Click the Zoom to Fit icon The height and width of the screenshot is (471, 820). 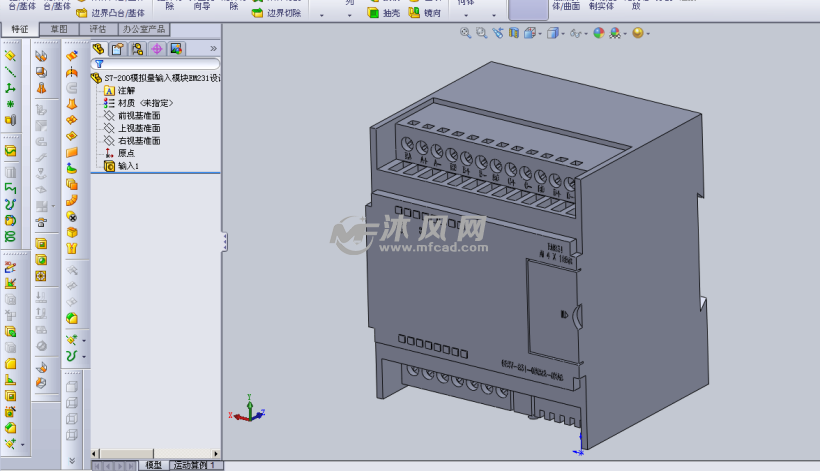coord(466,33)
